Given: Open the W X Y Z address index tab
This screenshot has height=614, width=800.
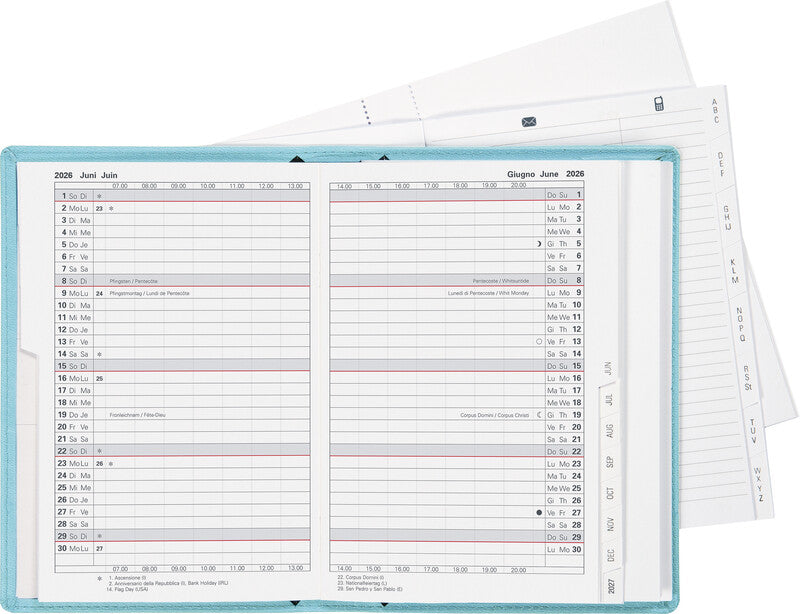Looking at the screenshot, I should pos(759,484).
